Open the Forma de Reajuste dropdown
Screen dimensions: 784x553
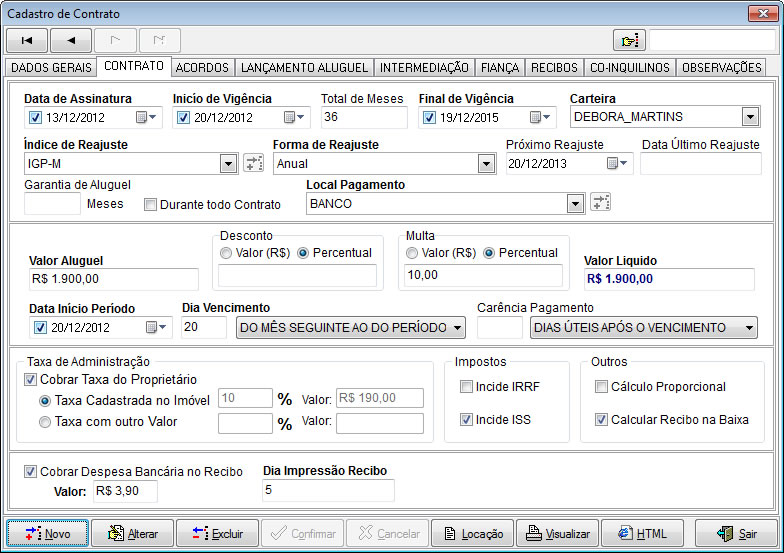tap(490, 164)
